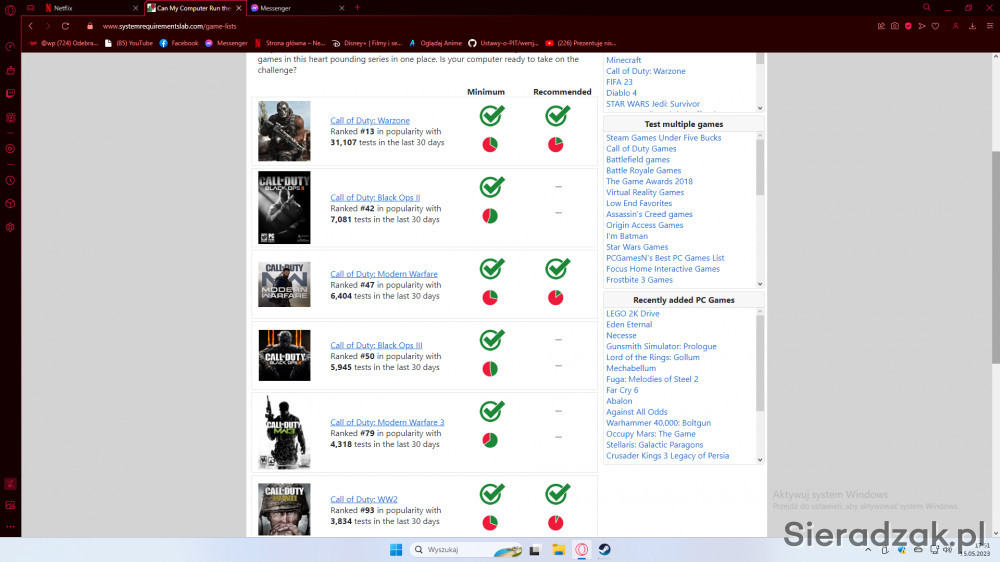The image size is (1000, 562).
Task: Open File Explorer from the taskbar
Action: tap(559, 549)
